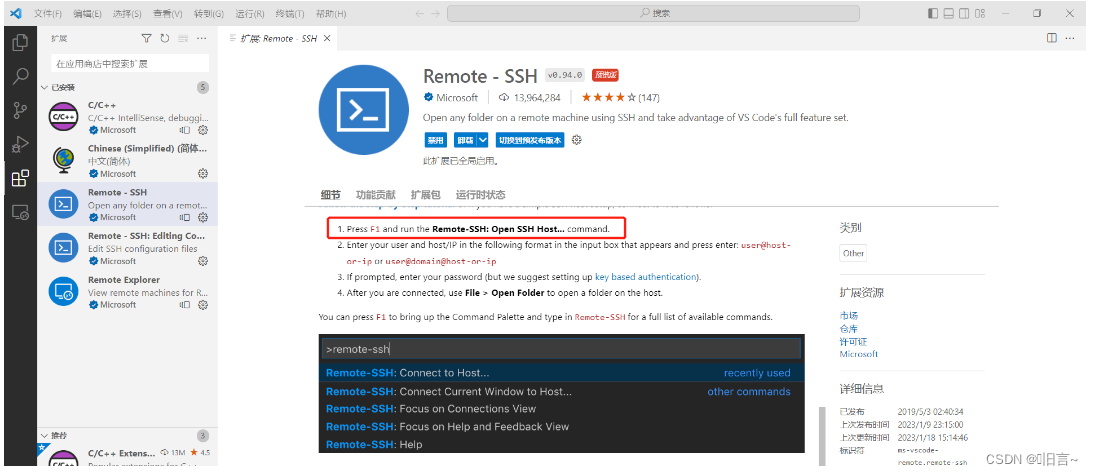
Task: Toggle the secondary side bar
Action: [x=964, y=13]
